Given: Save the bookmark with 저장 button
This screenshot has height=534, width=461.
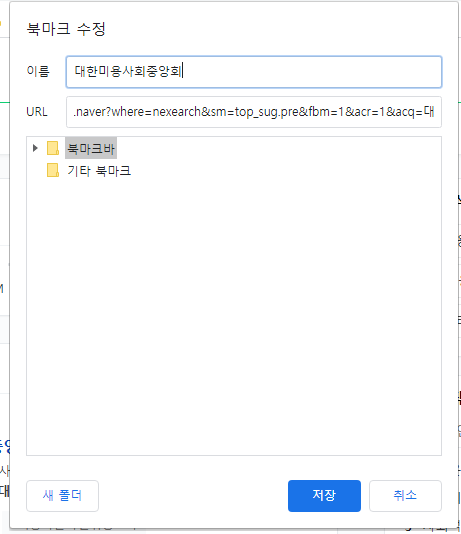Looking at the screenshot, I should 324,496.
